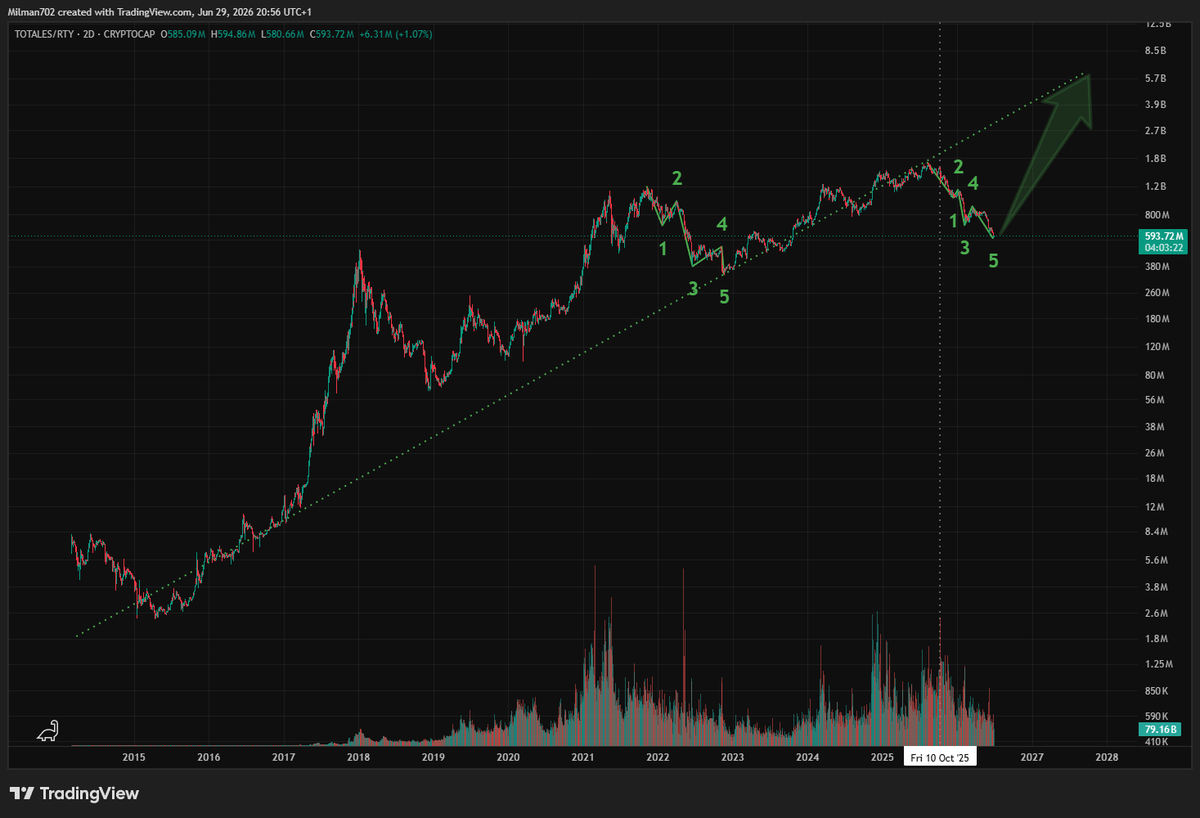1200x818 pixels.
Task: Click the TradingView logo at bottom left
Action: coord(75,794)
